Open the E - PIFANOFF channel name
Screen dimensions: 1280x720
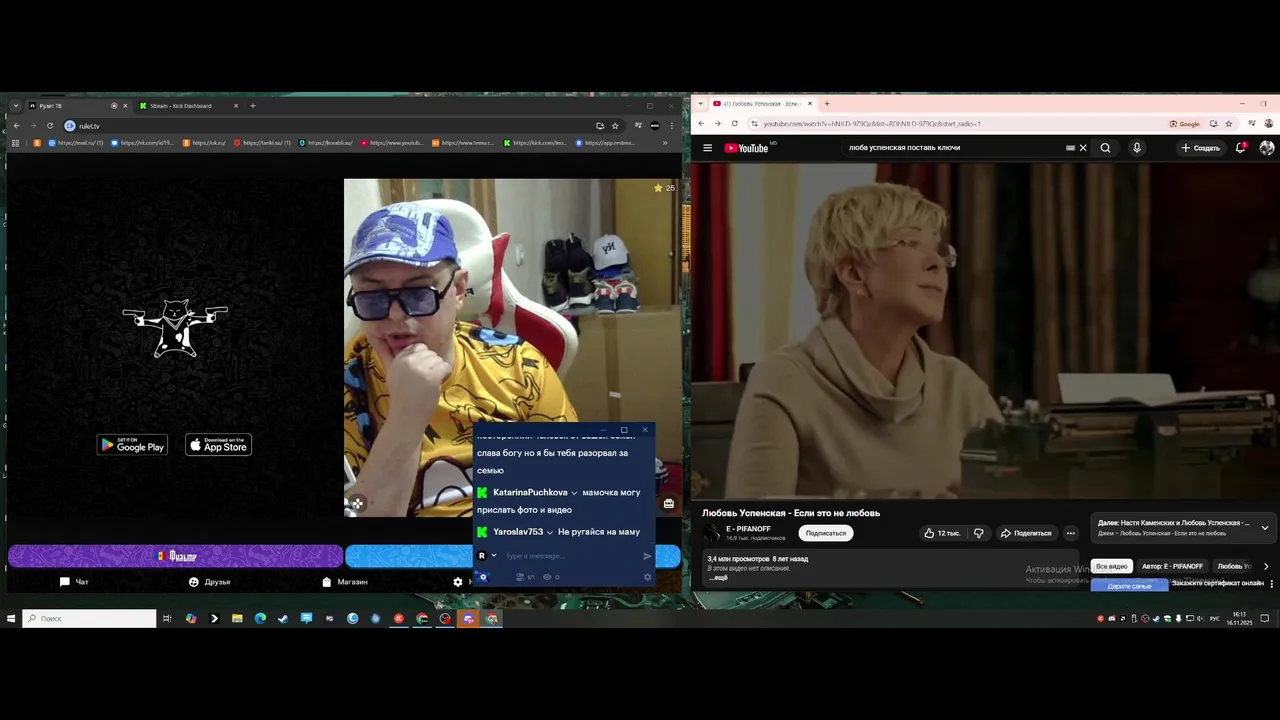(748, 529)
